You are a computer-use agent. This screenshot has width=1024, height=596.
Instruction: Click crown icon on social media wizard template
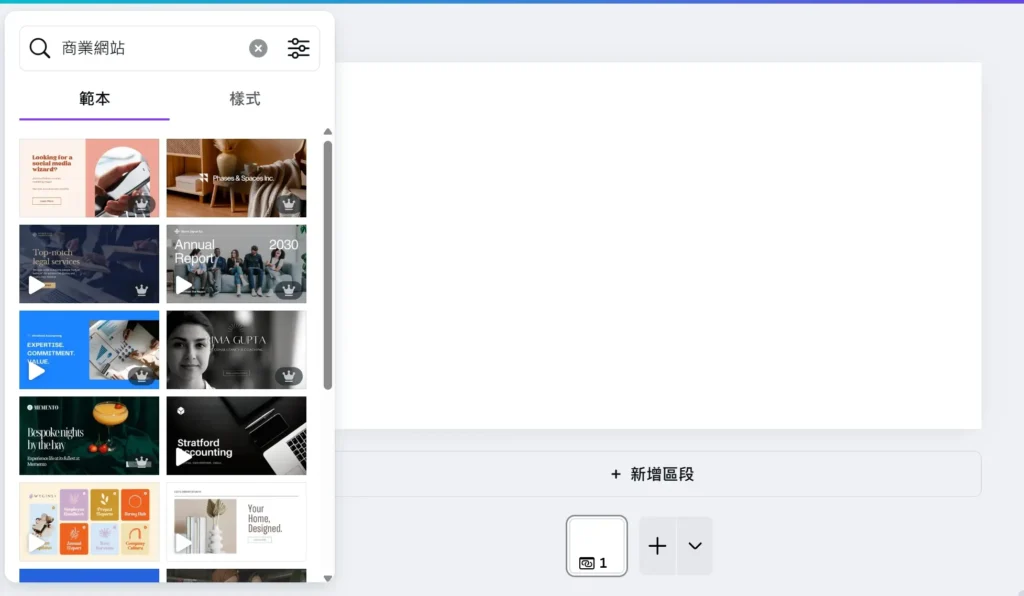(x=142, y=204)
